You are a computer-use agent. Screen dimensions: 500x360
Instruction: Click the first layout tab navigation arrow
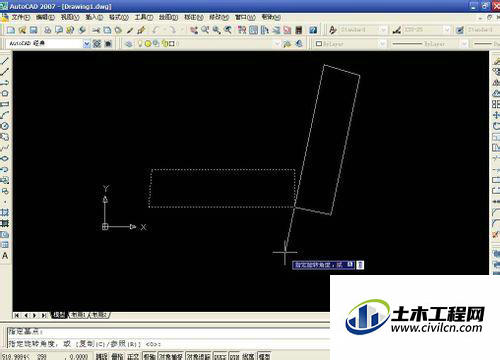point(17,315)
